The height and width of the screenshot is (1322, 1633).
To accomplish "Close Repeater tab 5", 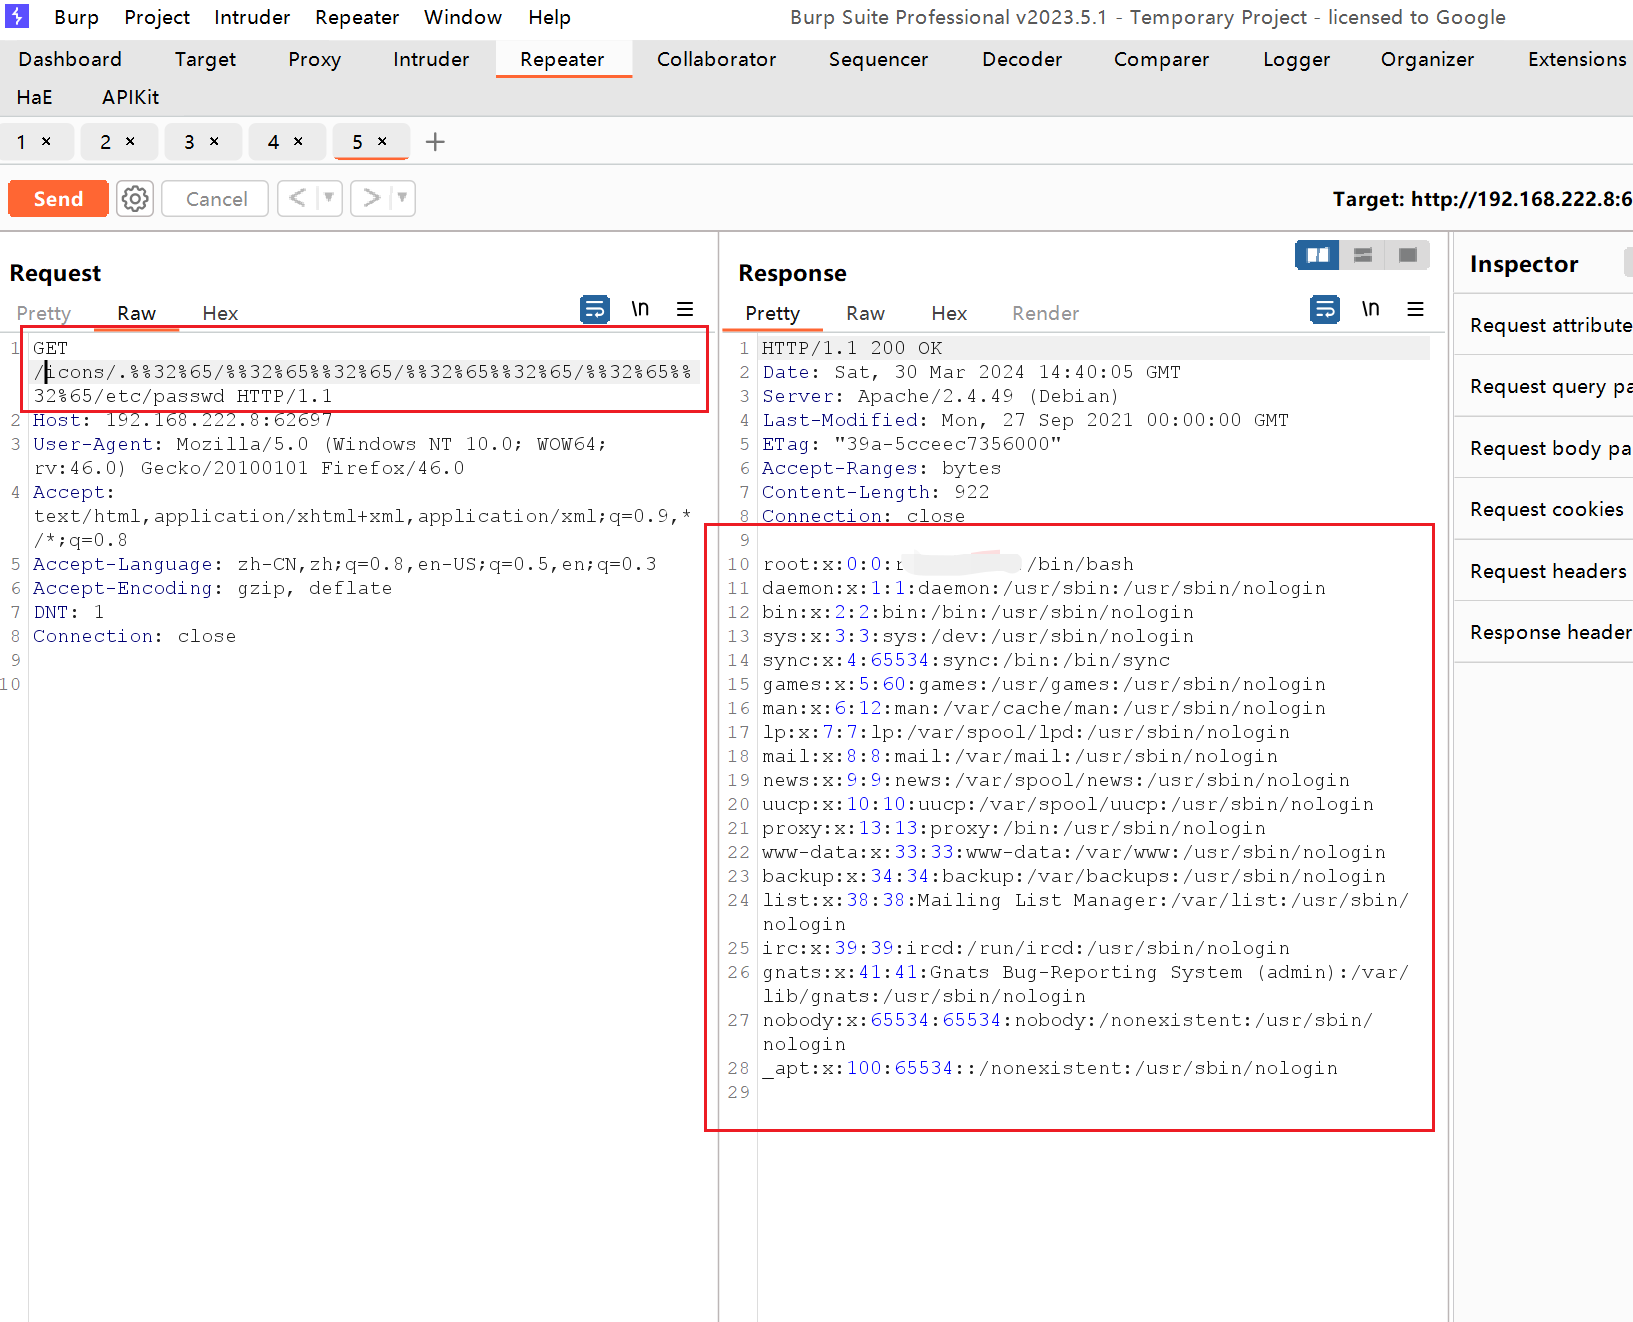I will click(382, 142).
